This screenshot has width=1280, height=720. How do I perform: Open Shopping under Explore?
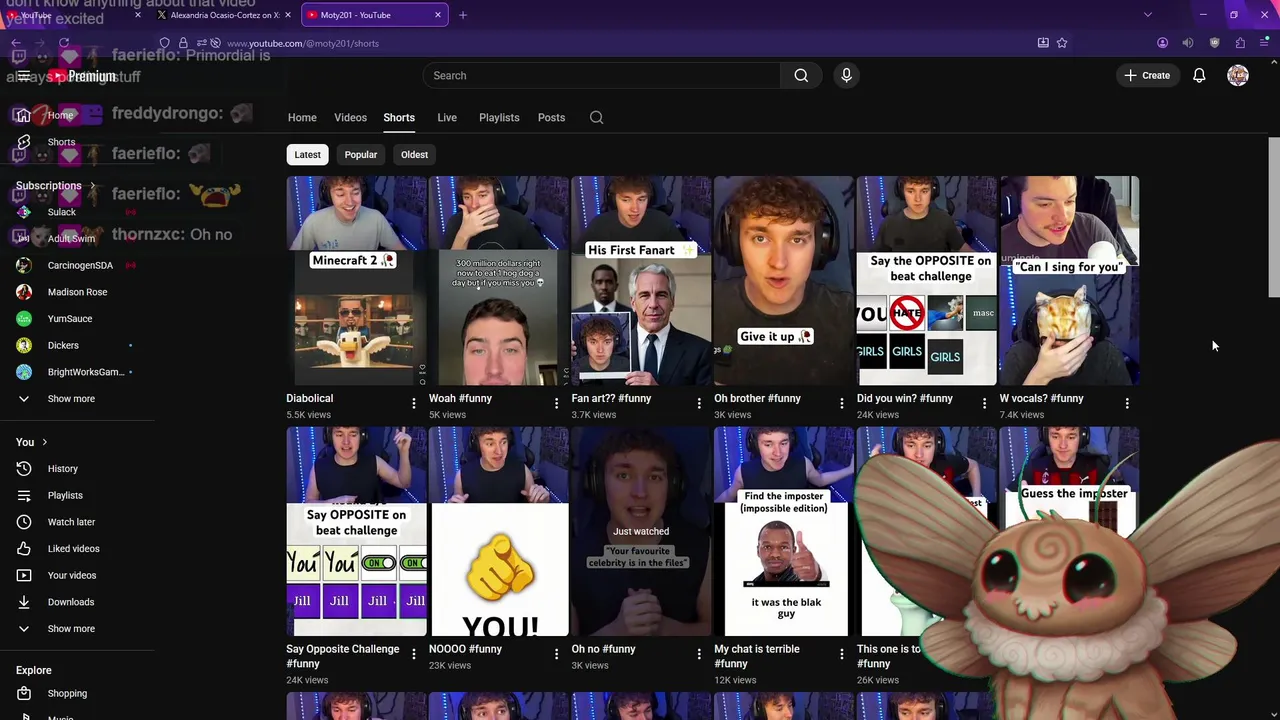click(67, 693)
